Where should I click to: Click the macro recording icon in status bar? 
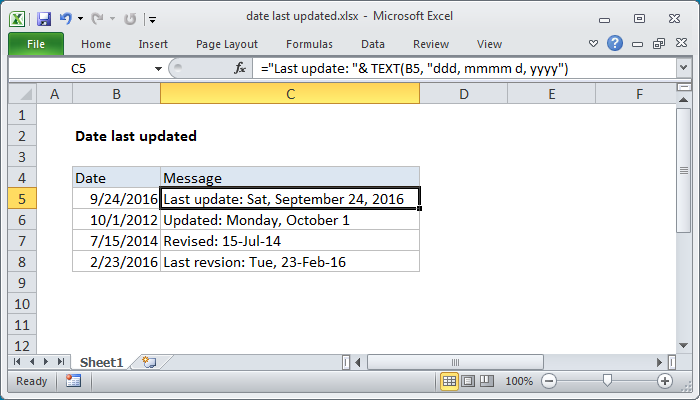point(73,381)
